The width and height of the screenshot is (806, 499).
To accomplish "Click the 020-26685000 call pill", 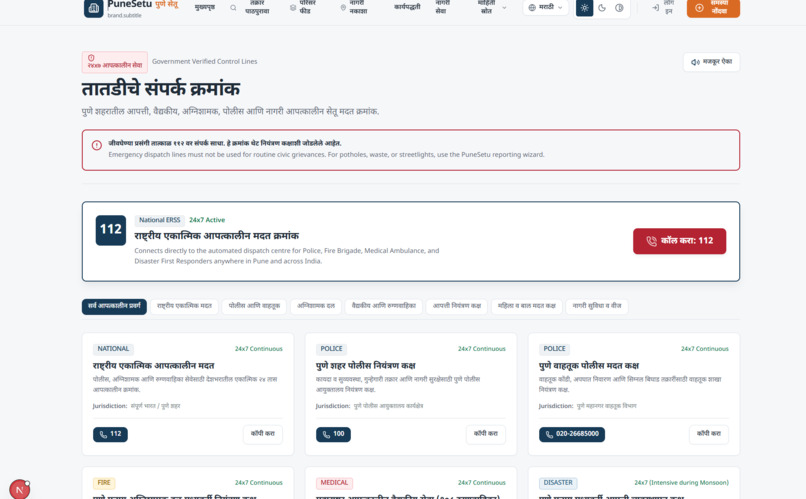I will point(572,434).
